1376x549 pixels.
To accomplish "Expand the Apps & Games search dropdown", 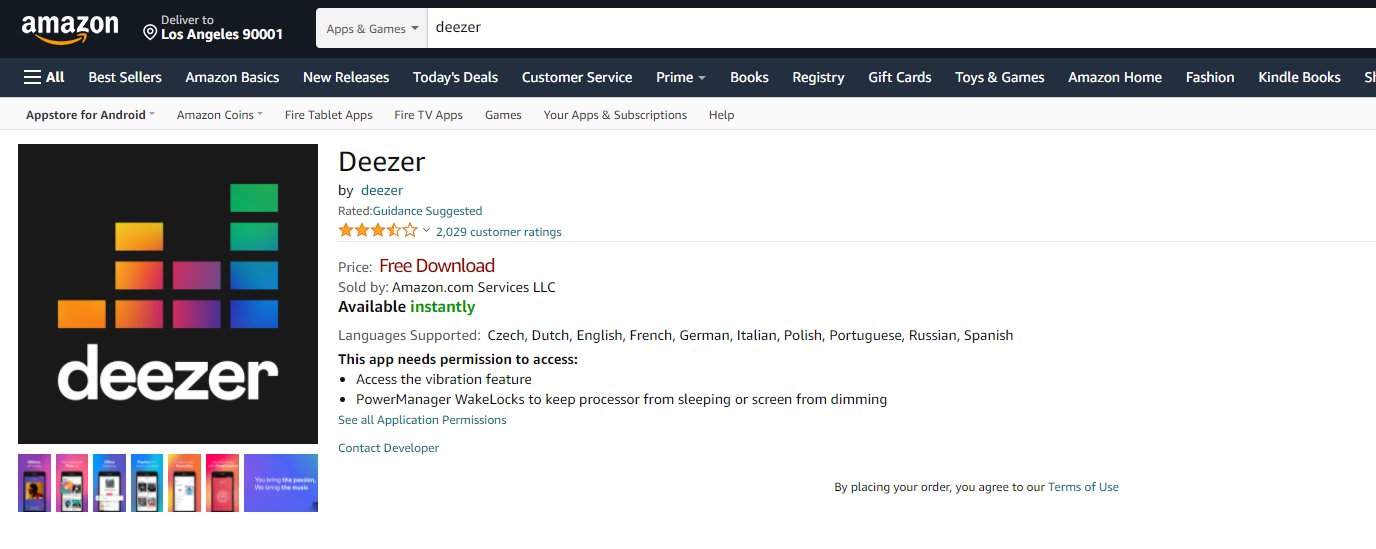I will coord(372,28).
